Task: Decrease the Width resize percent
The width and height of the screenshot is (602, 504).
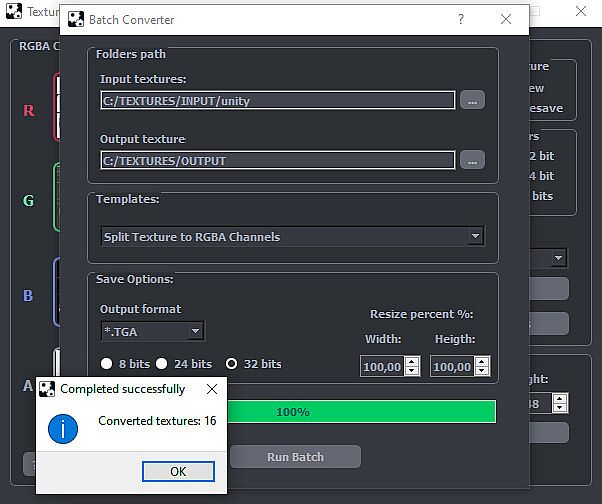Action: point(412,370)
